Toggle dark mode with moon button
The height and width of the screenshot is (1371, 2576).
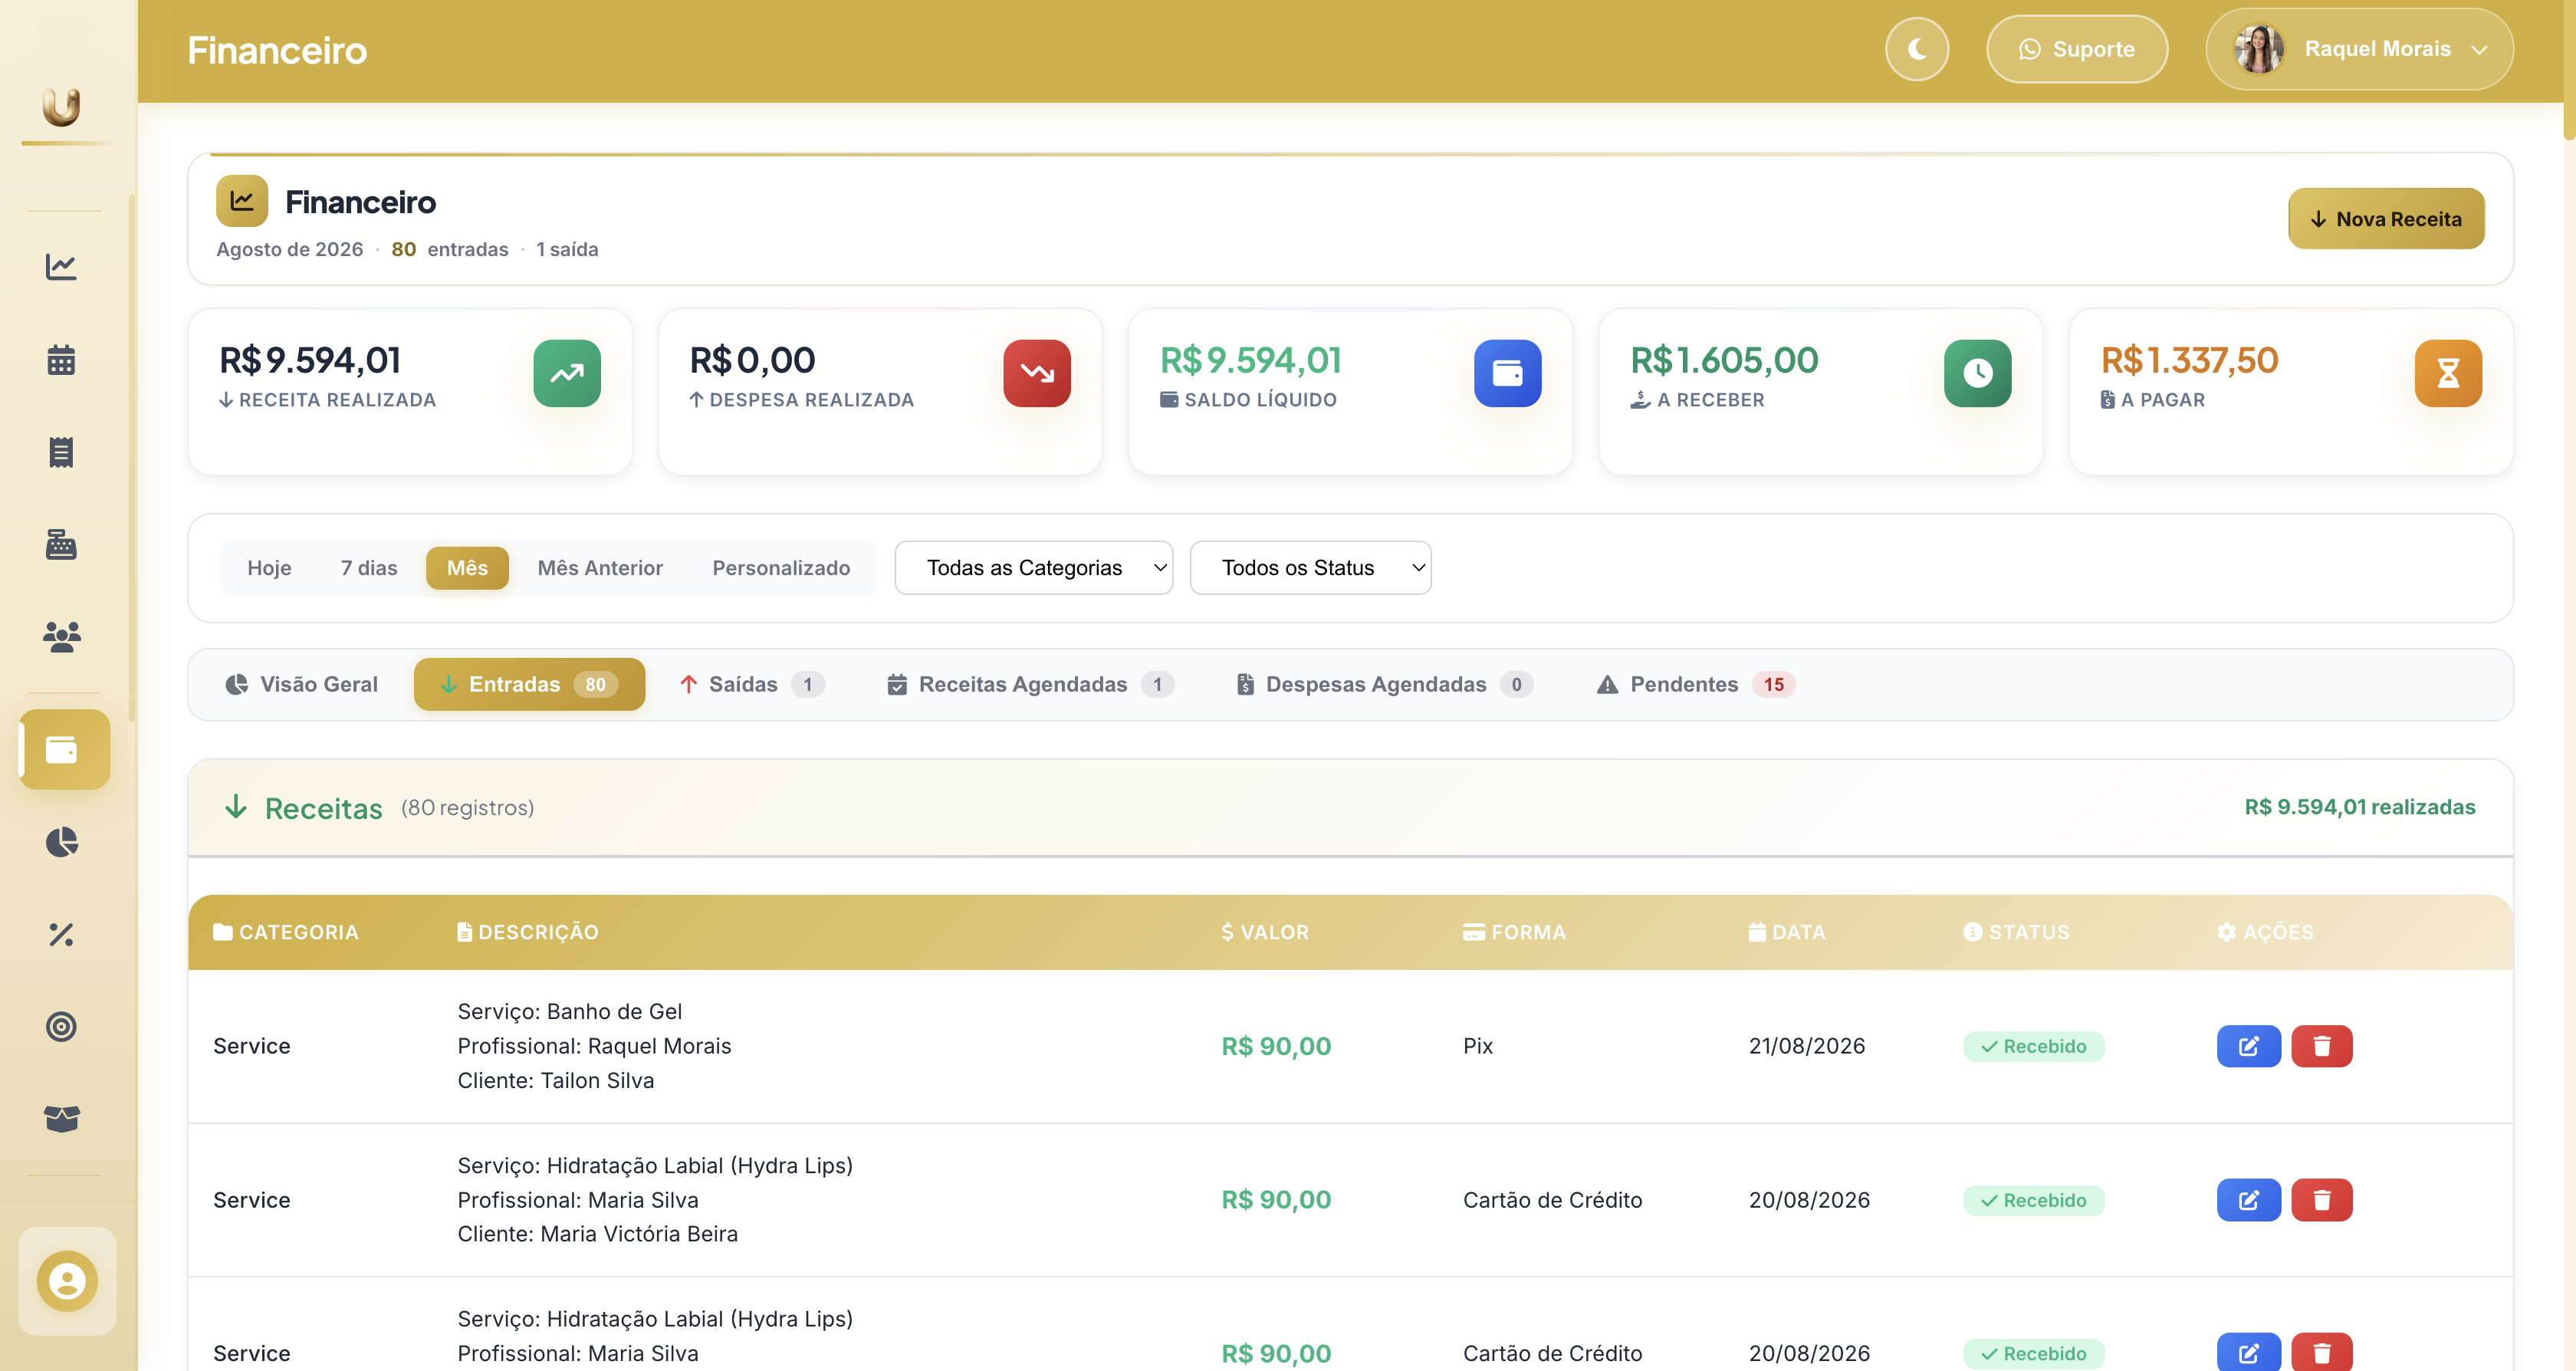tap(1916, 49)
